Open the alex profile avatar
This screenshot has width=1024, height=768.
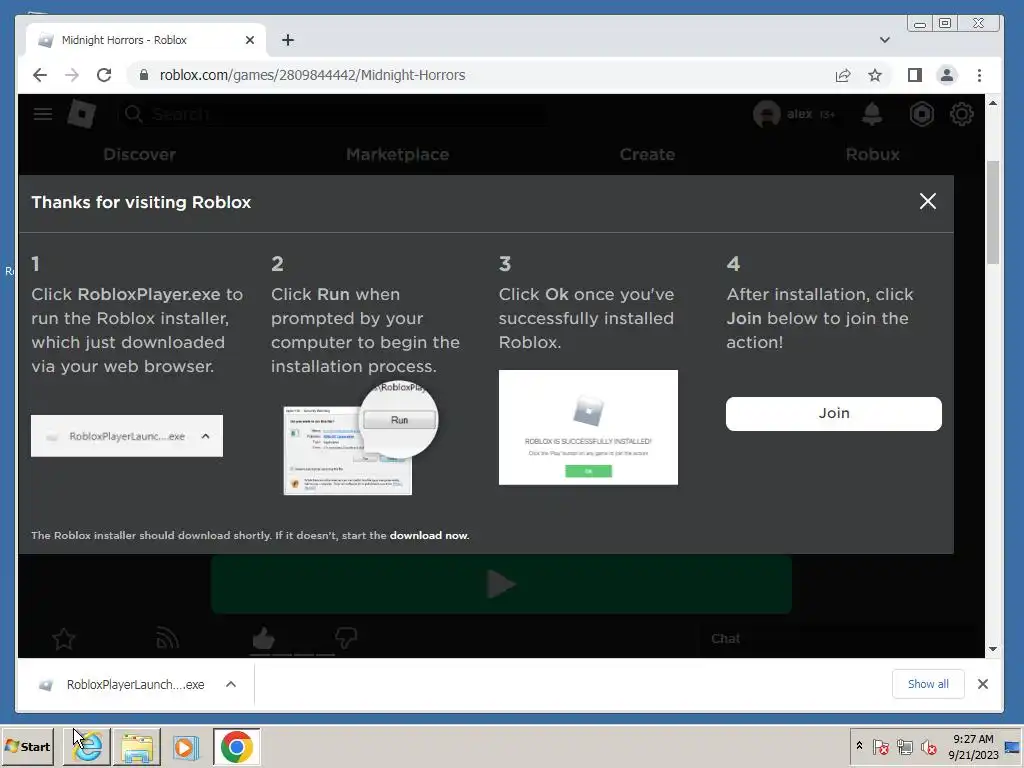point(767,114)
